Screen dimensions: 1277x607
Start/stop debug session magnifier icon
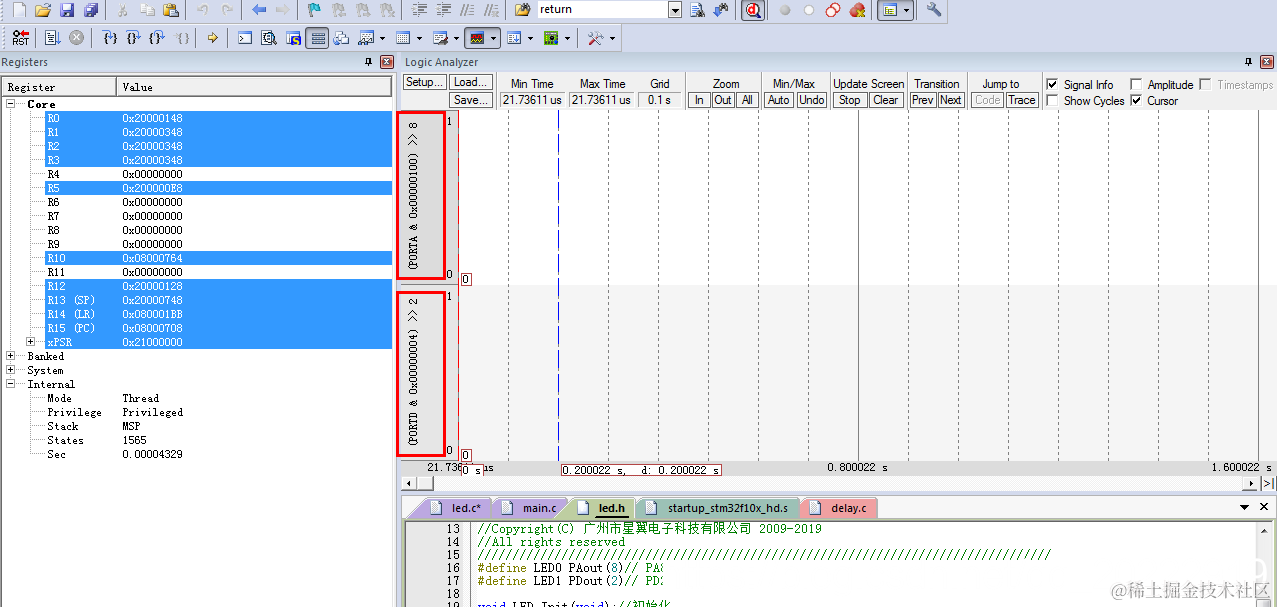[x=753, y=10]
